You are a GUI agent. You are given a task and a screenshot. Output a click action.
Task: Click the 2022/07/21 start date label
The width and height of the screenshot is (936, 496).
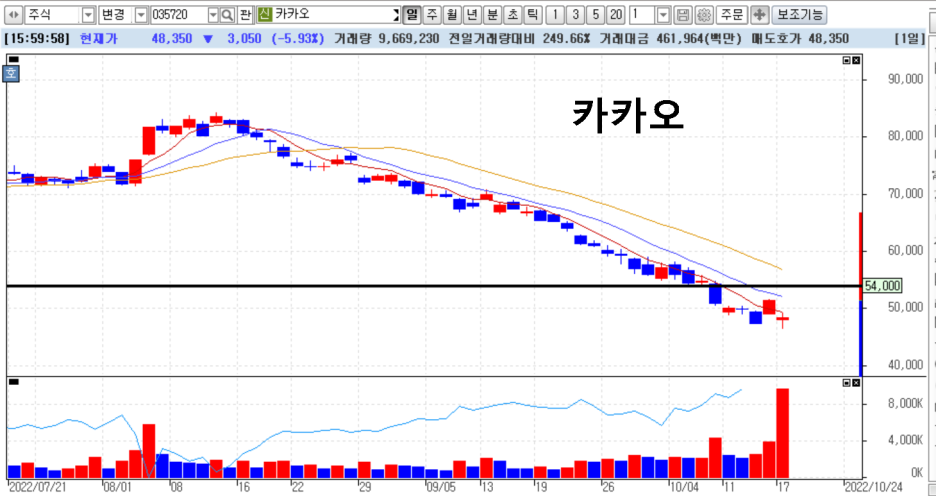pos(37,487)
